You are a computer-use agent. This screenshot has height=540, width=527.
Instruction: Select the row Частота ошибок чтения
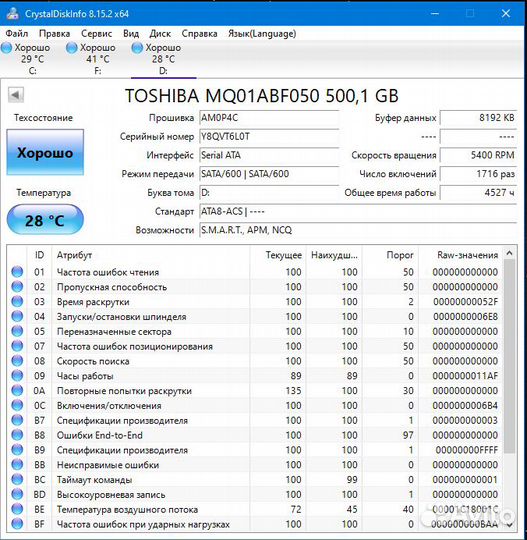(x=255, y=272)
